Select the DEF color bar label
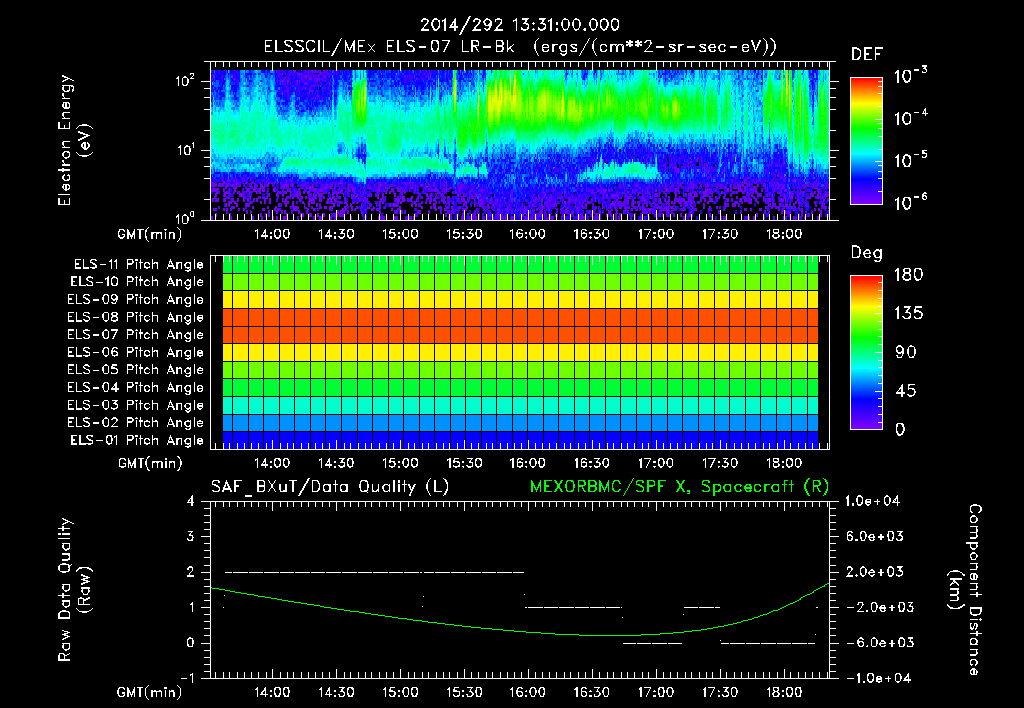Viewport: 1024px width, 708px height. pos(866,54)
